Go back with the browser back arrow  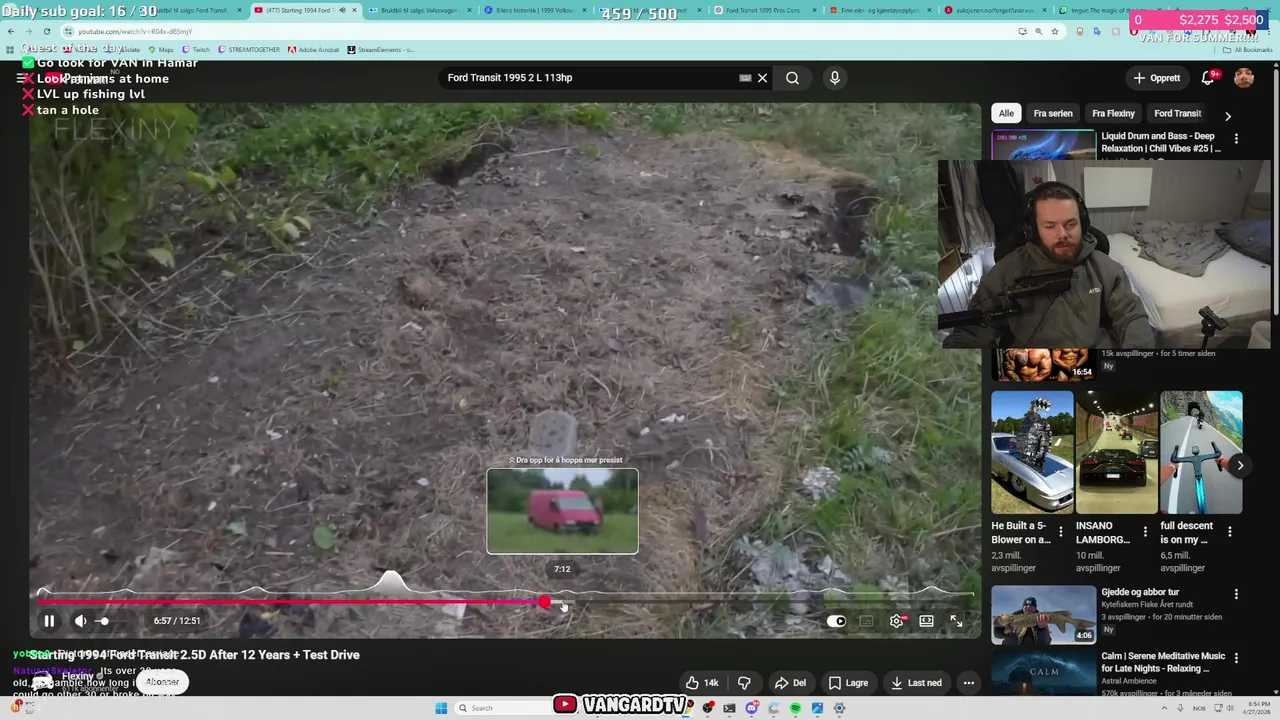coord(11,31)
